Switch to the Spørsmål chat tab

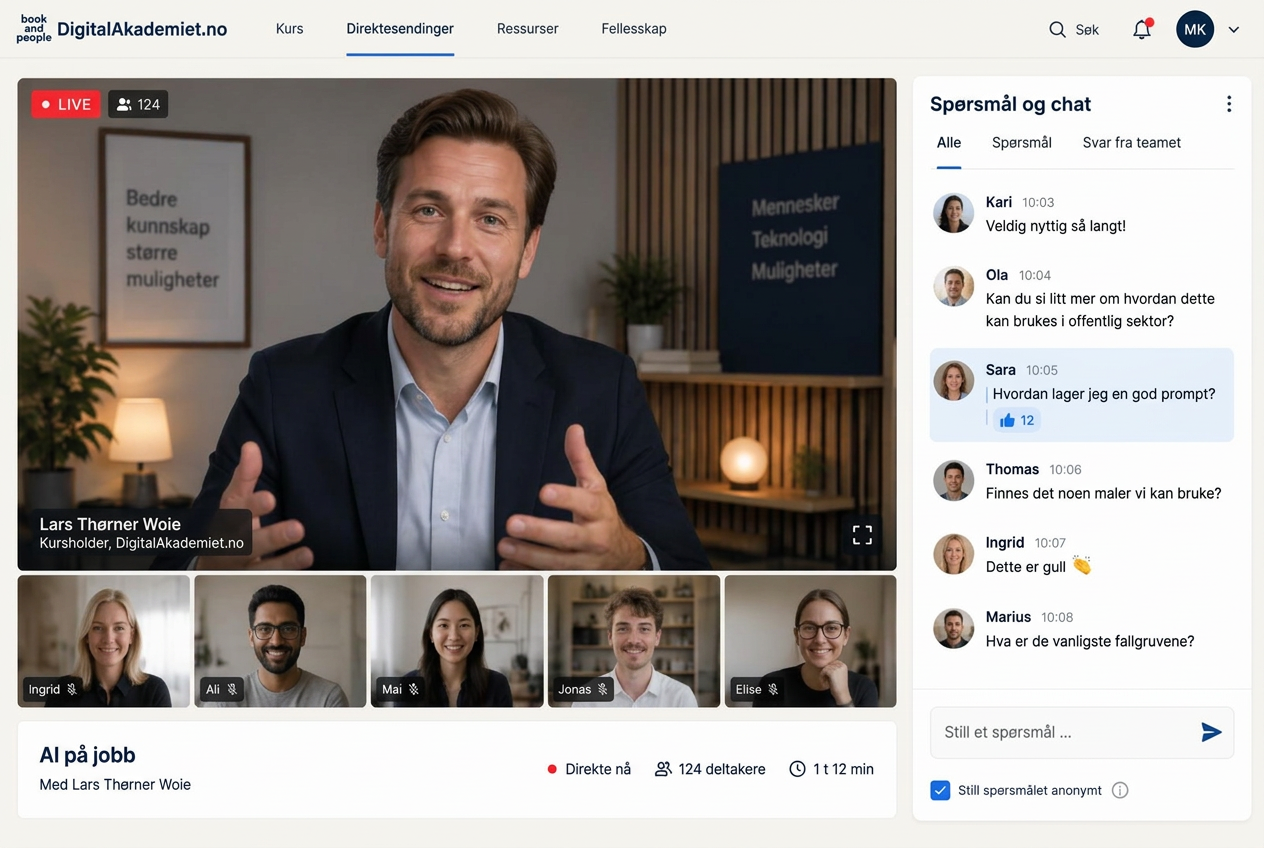pyautogui.click(x=1022, y=143)
